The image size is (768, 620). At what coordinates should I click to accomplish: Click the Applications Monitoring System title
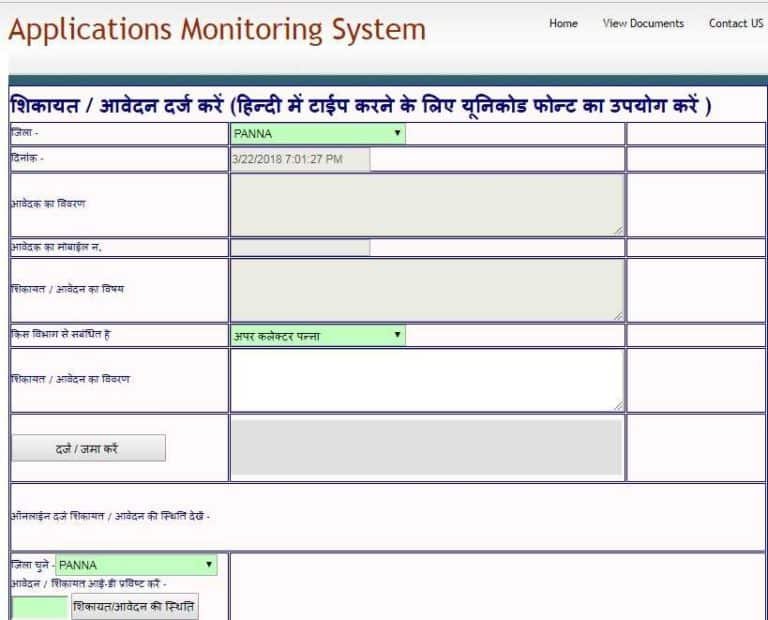click(217, 30)
